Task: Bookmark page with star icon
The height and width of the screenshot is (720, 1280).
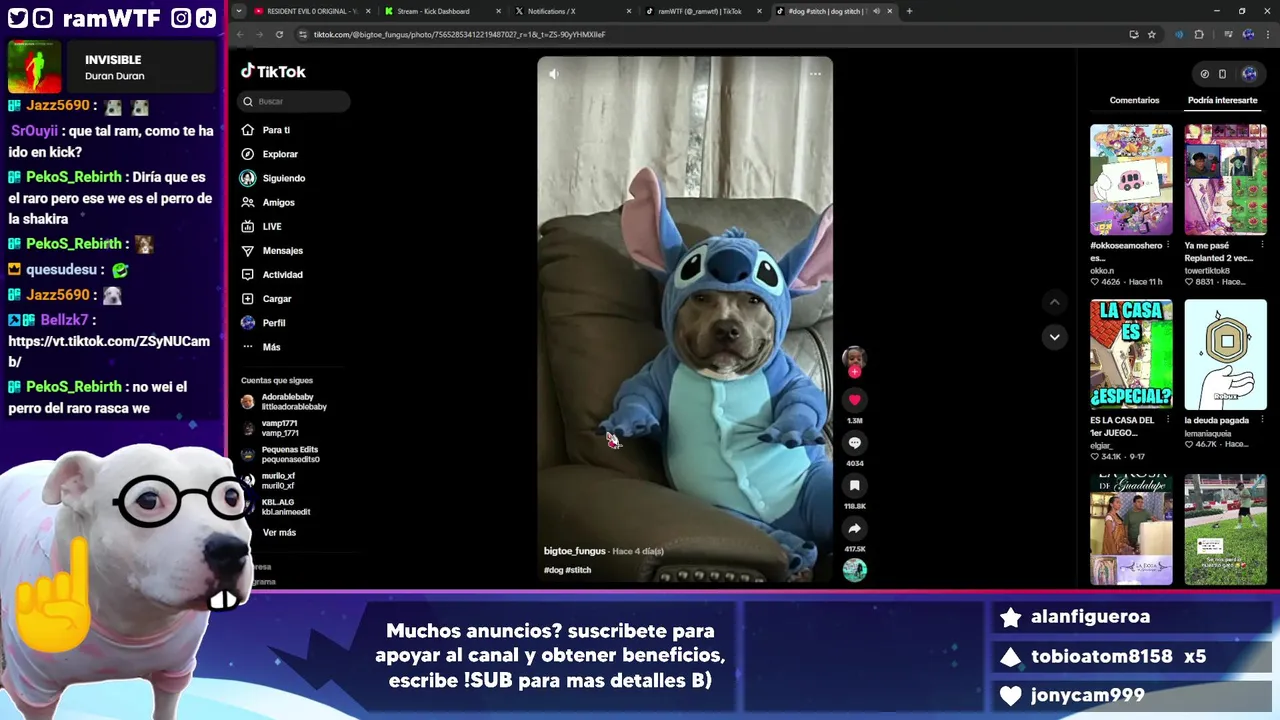Action: 1152,34
